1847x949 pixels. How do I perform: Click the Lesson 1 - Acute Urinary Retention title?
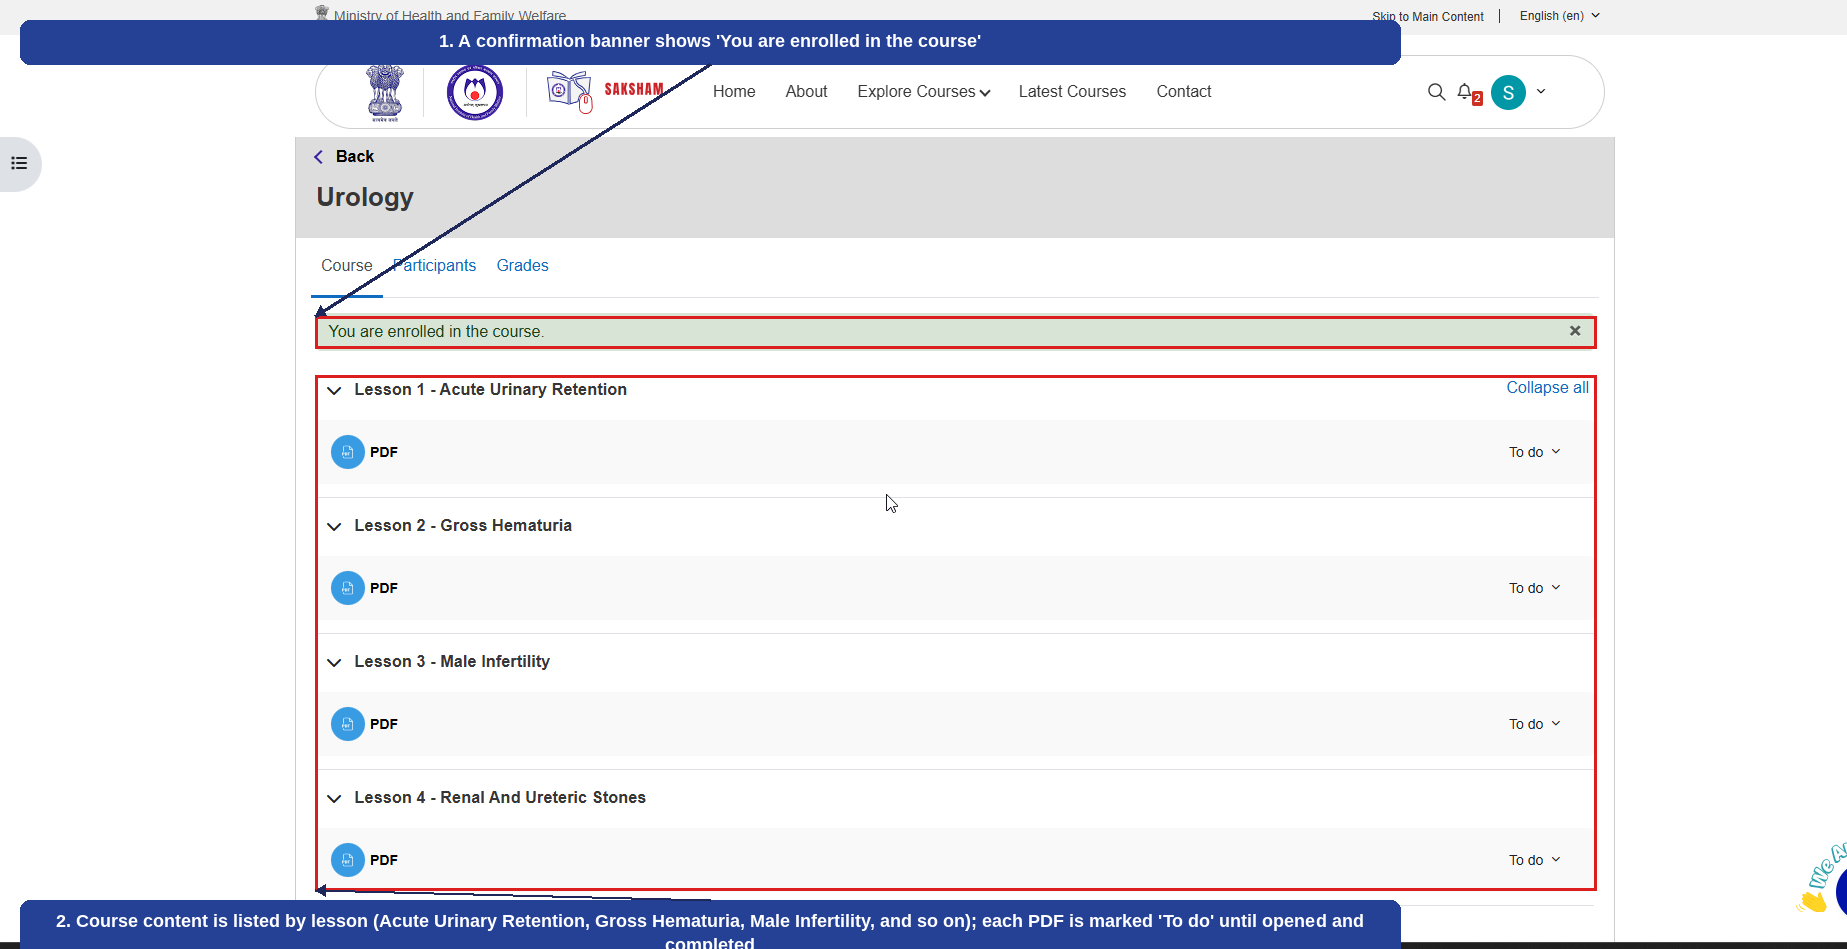click(490, 390)
